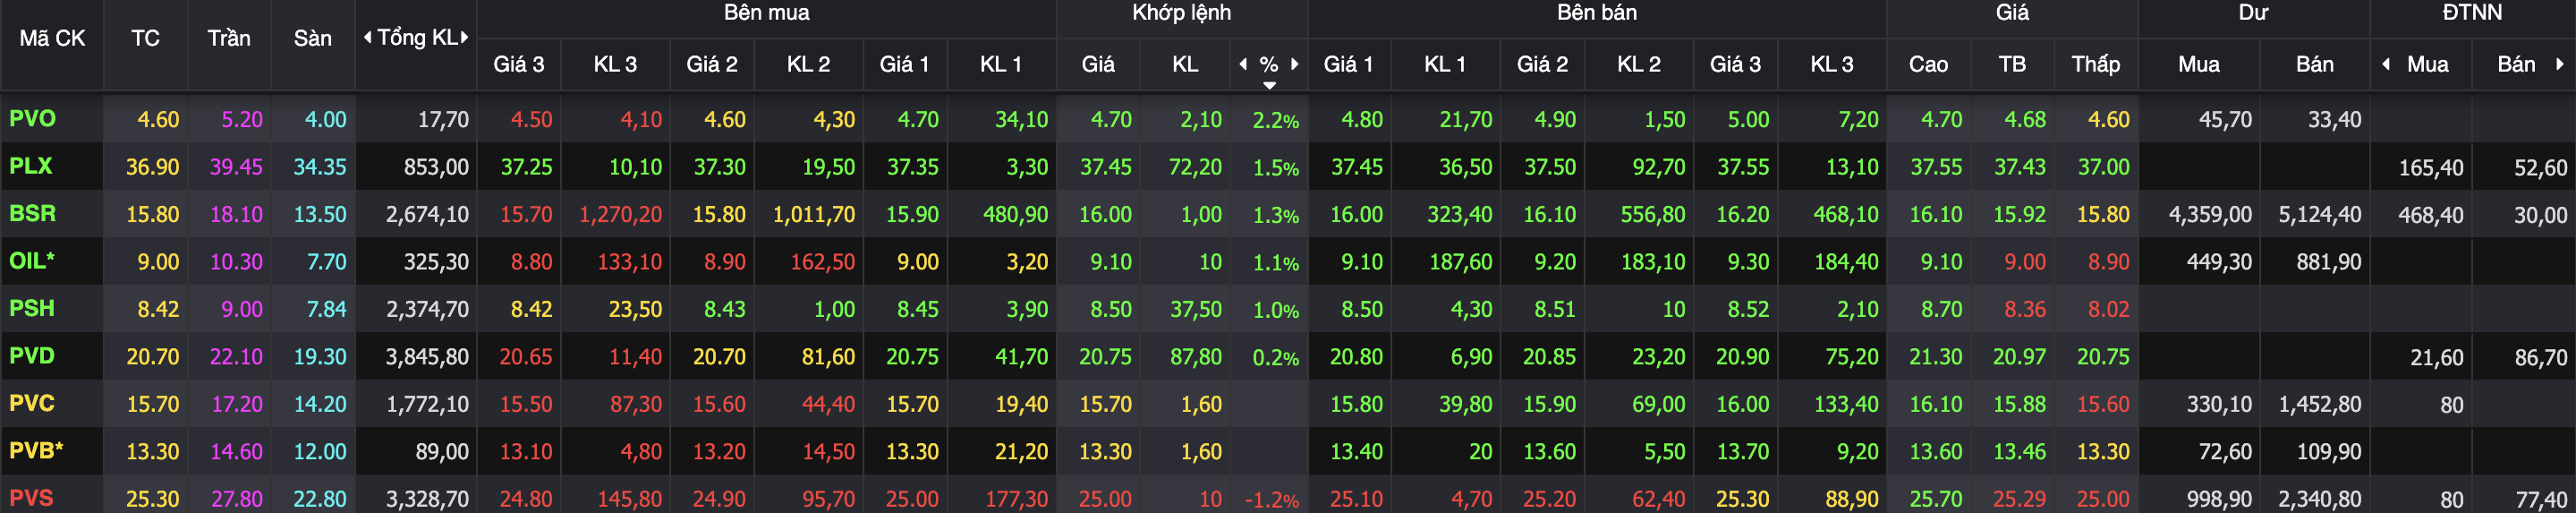Image resolution: width=2576 pixels, height=513 pixels.
Task: Click BSR surplus sell 5,124,40
Action: (x=2320, y=215)
